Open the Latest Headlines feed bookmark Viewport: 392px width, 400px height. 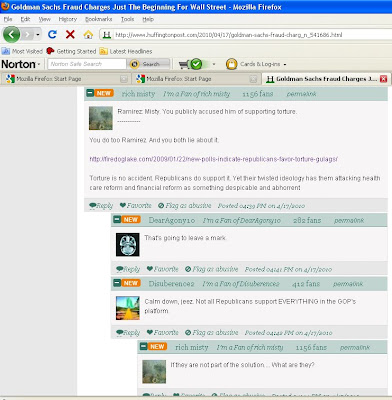[x=126, y=51]
